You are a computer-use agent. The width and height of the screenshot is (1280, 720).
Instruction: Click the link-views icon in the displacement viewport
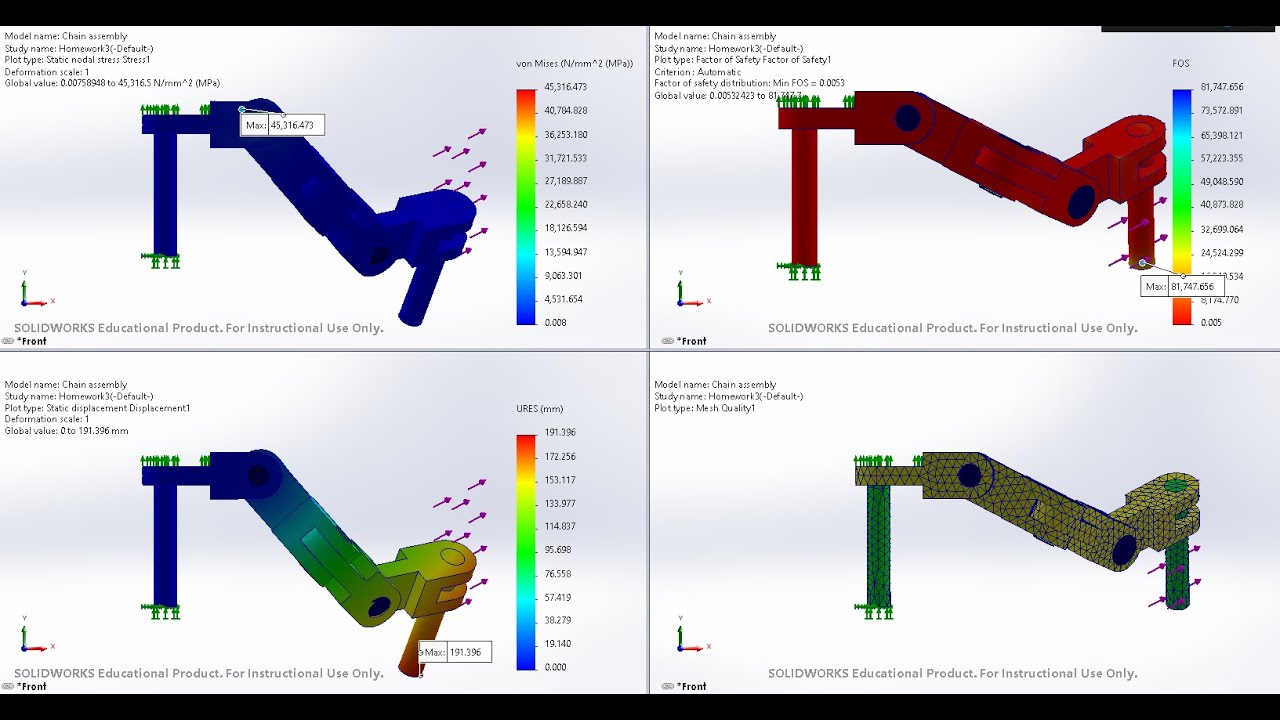coord(8,686)
